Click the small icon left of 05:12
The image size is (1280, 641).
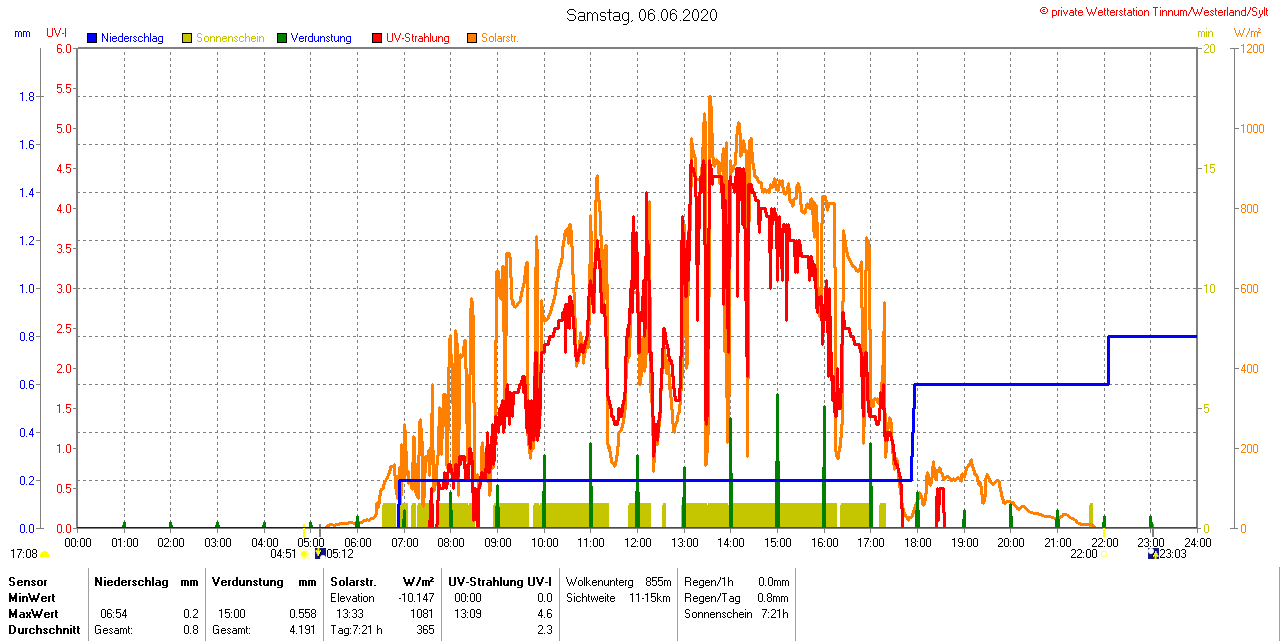pos(319,552)
